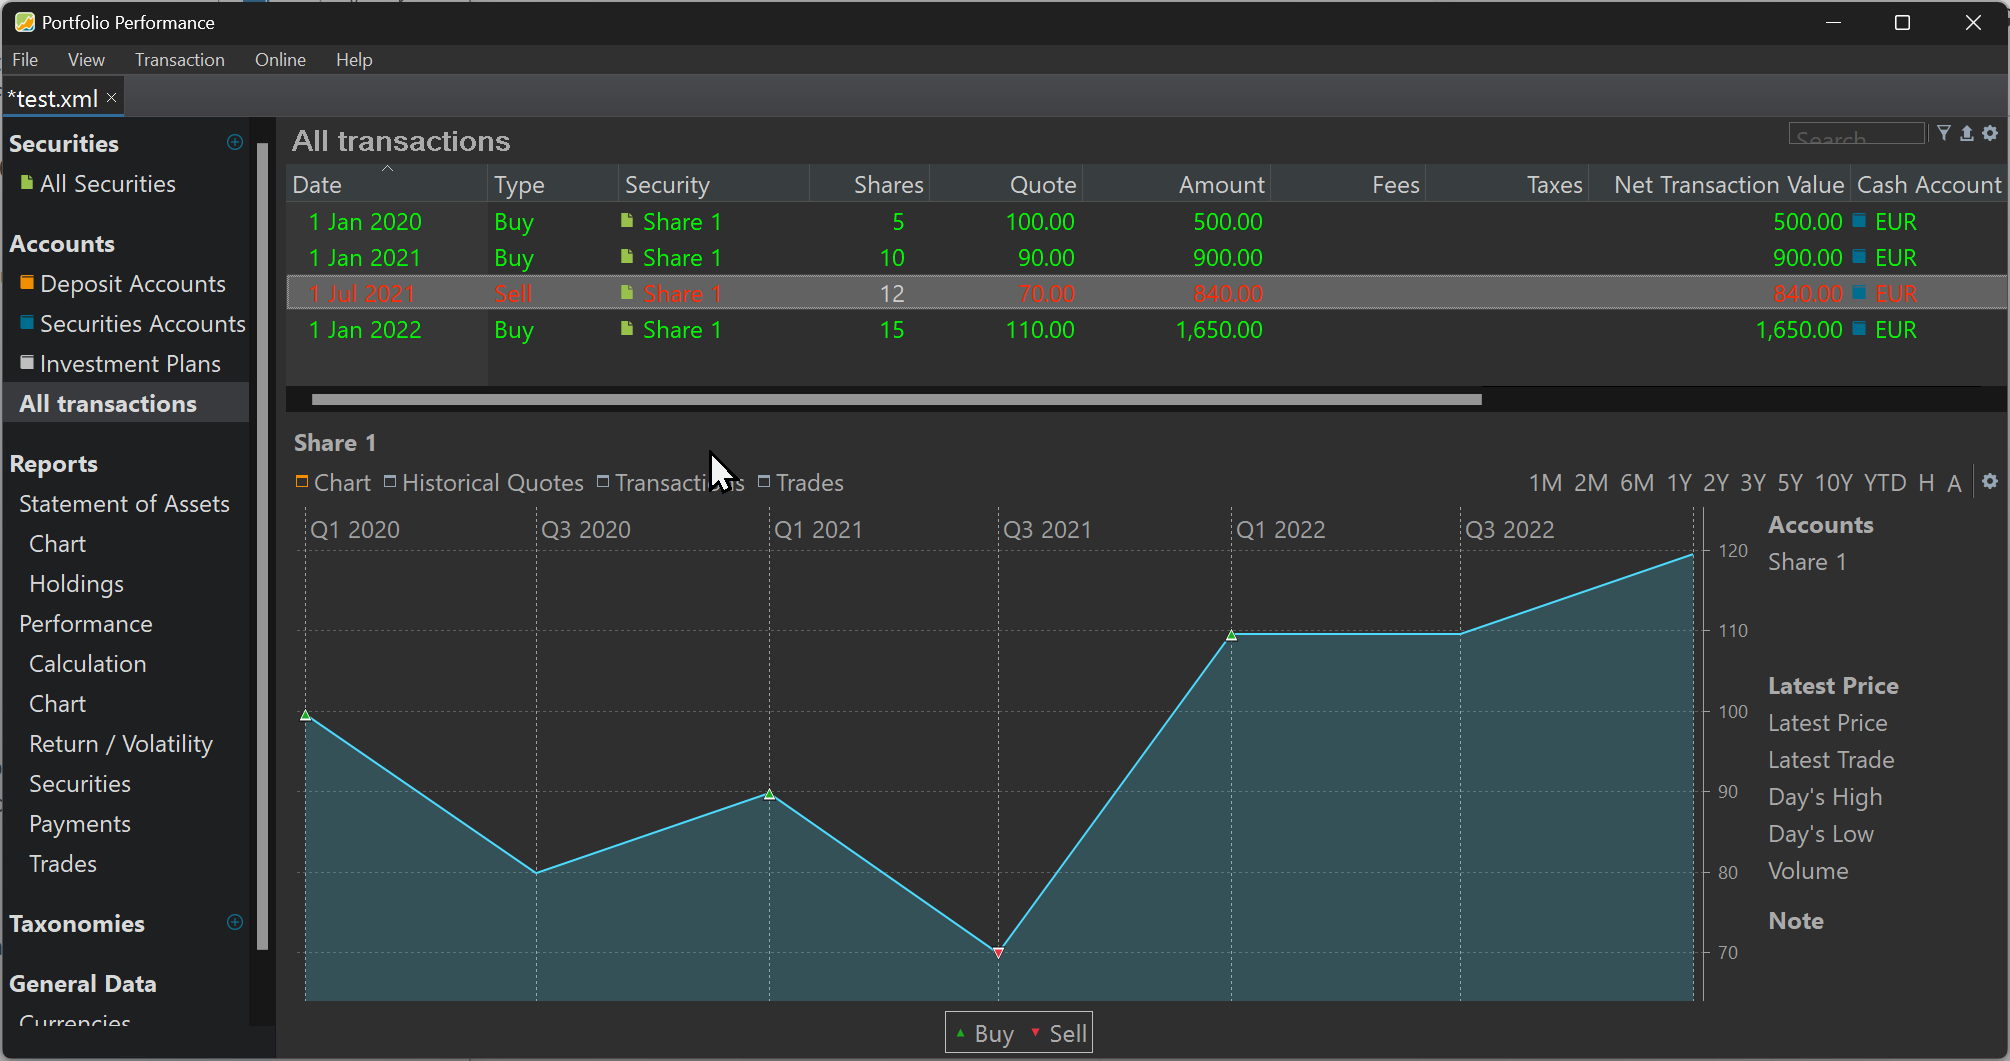Viewport: 2010px width, 1061px height.
Task: Set chart range to 1M
Action: click(1545, 483)
